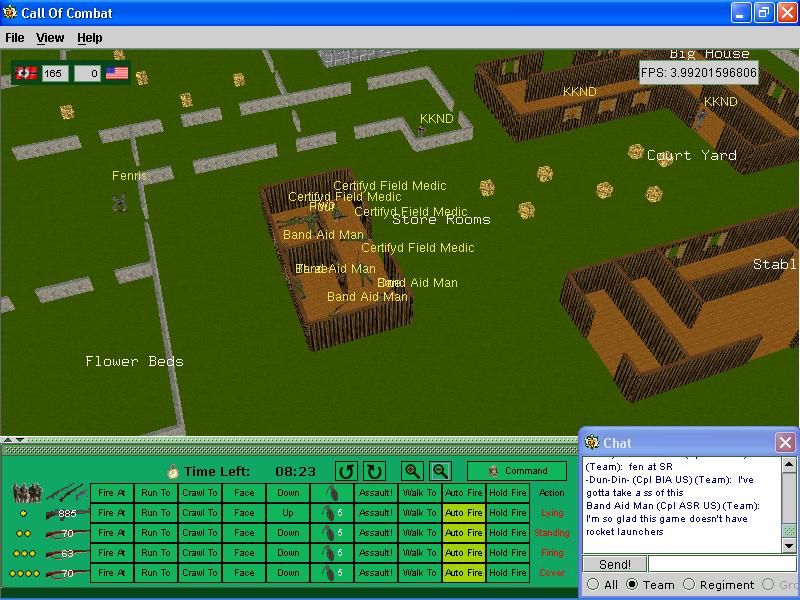Make the Lying soldier get Up

click(288, 513)
